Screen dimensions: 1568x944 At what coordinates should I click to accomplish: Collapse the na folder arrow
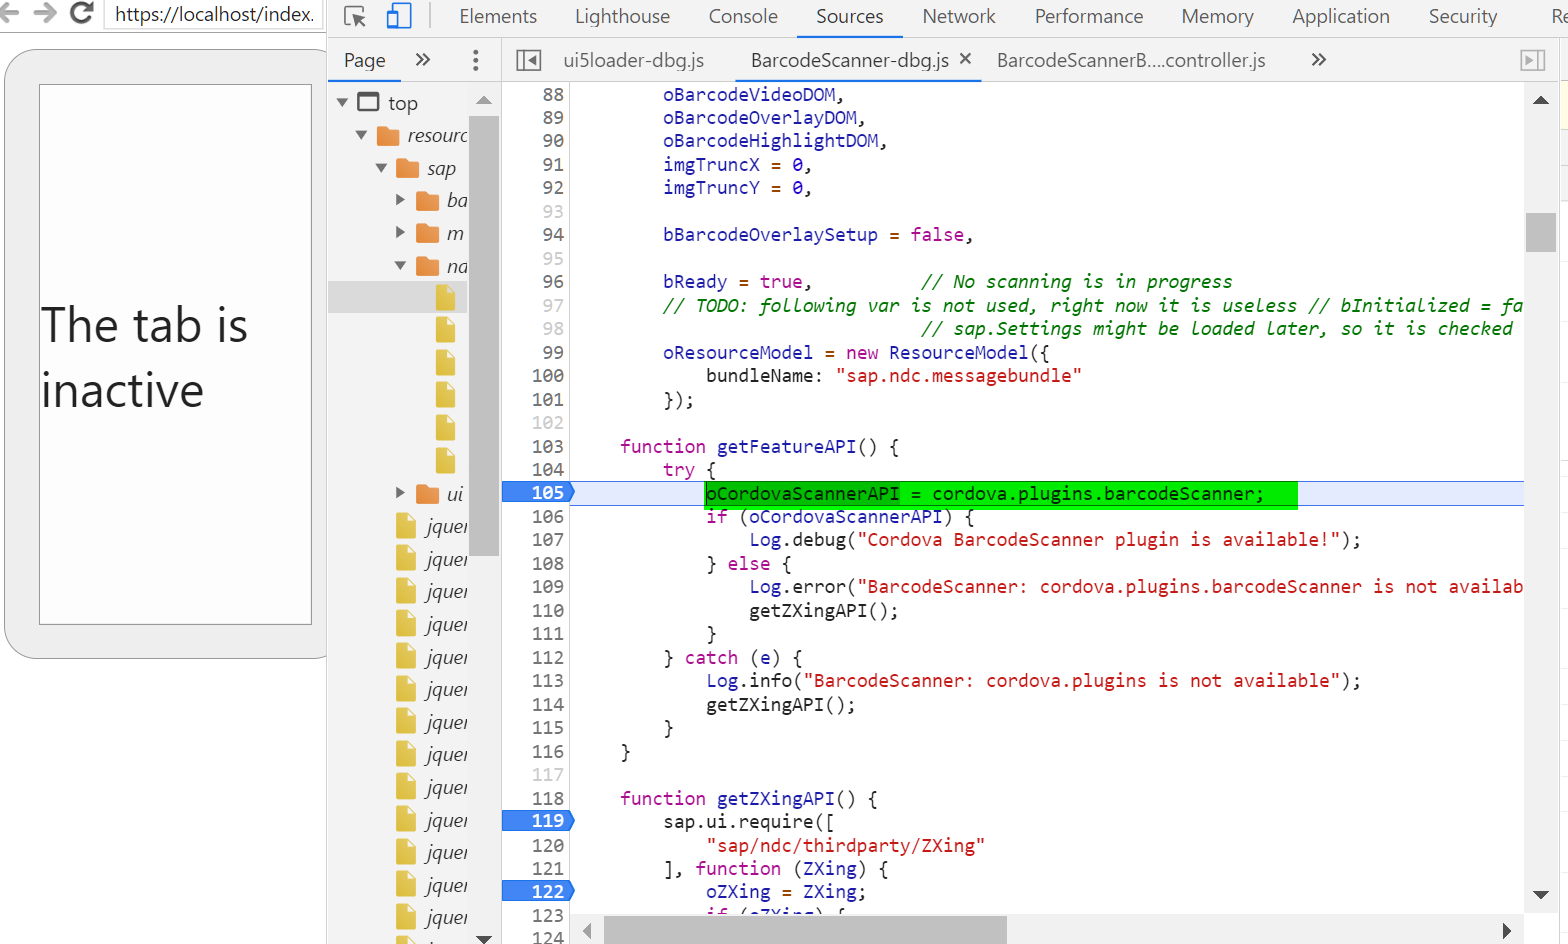coord(400,265)
